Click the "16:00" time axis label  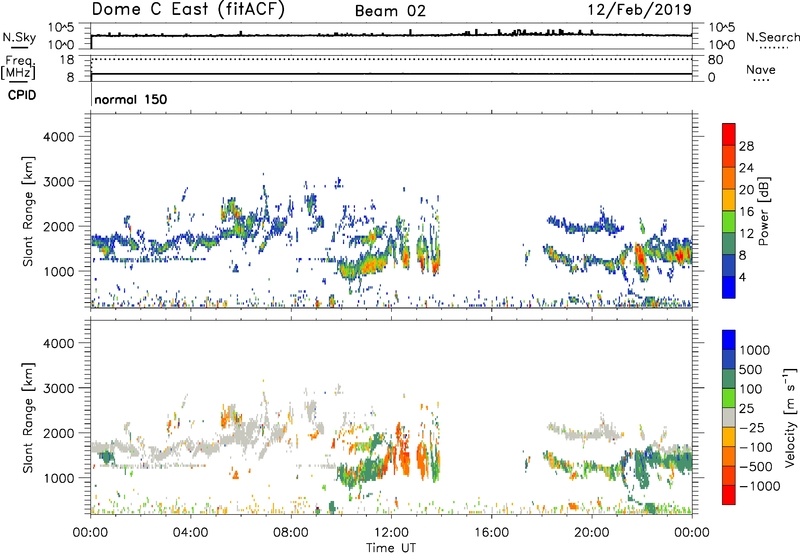pyautogui.click(x=491, y=533)
